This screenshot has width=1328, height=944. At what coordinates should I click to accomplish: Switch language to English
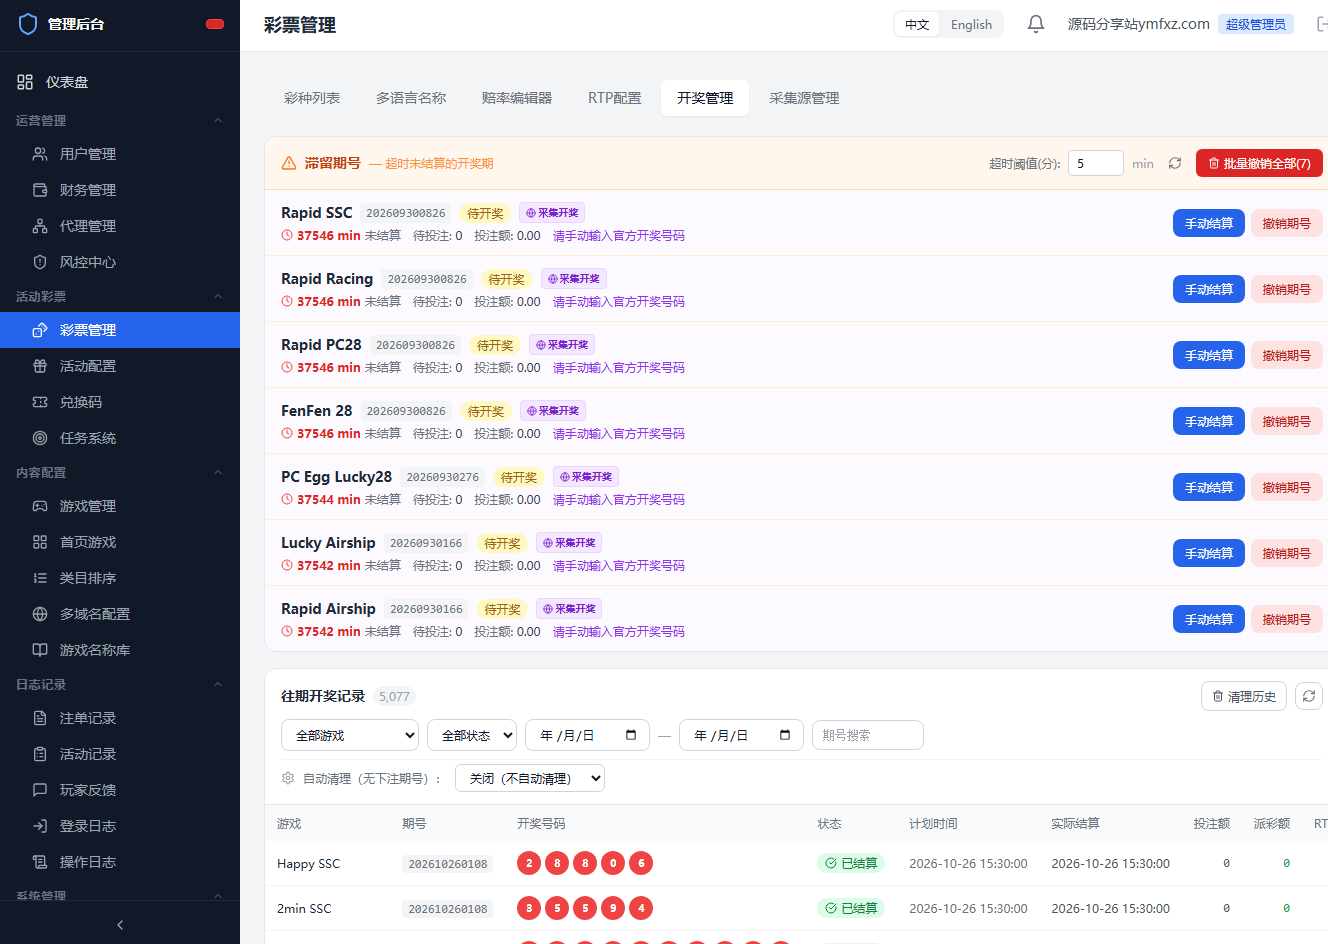[x=971, y=25]
